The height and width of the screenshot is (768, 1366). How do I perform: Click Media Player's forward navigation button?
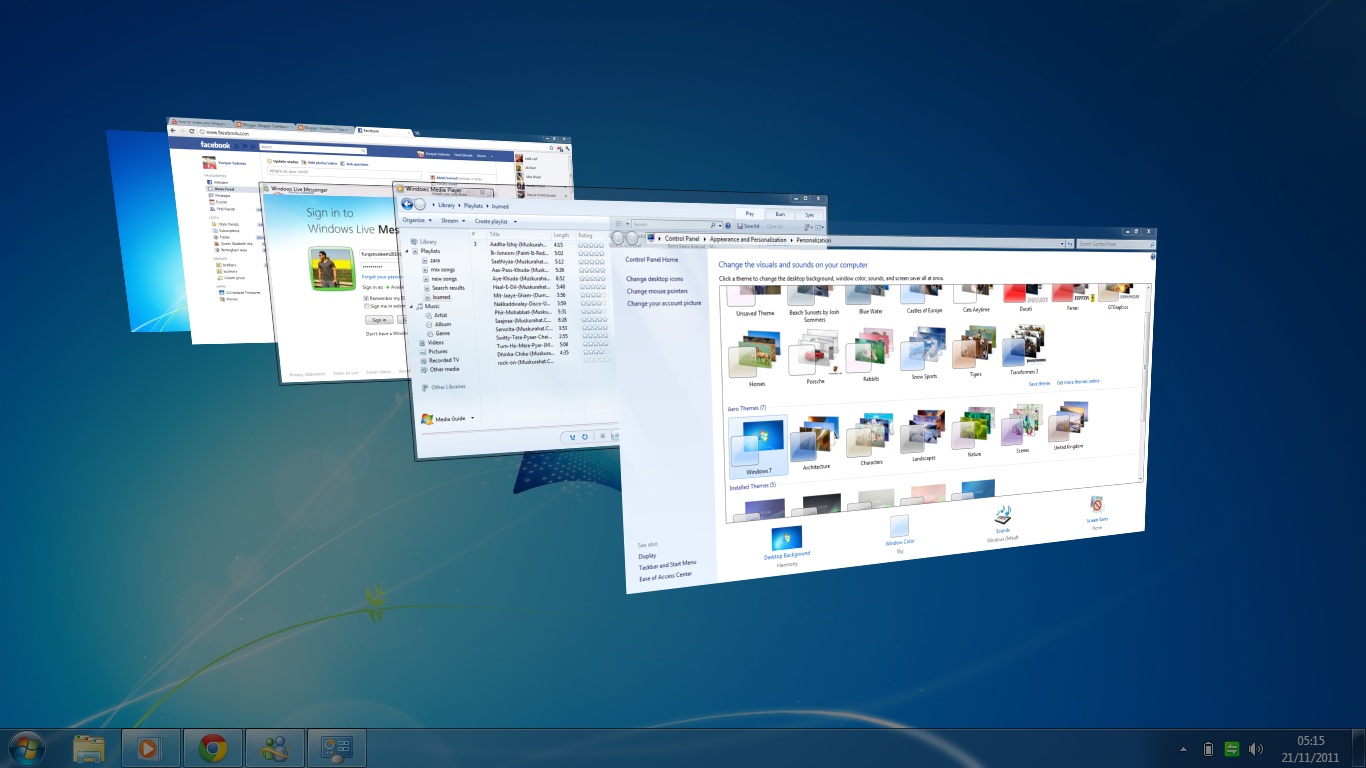[420, 205]
